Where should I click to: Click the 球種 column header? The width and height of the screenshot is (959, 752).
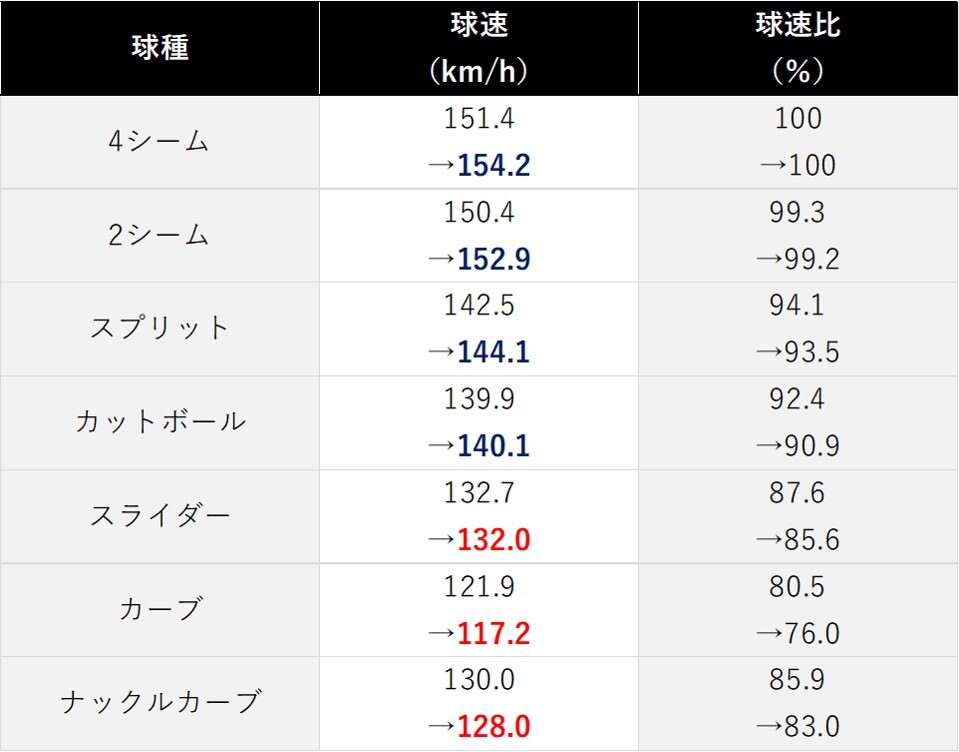tap(160, 47)
